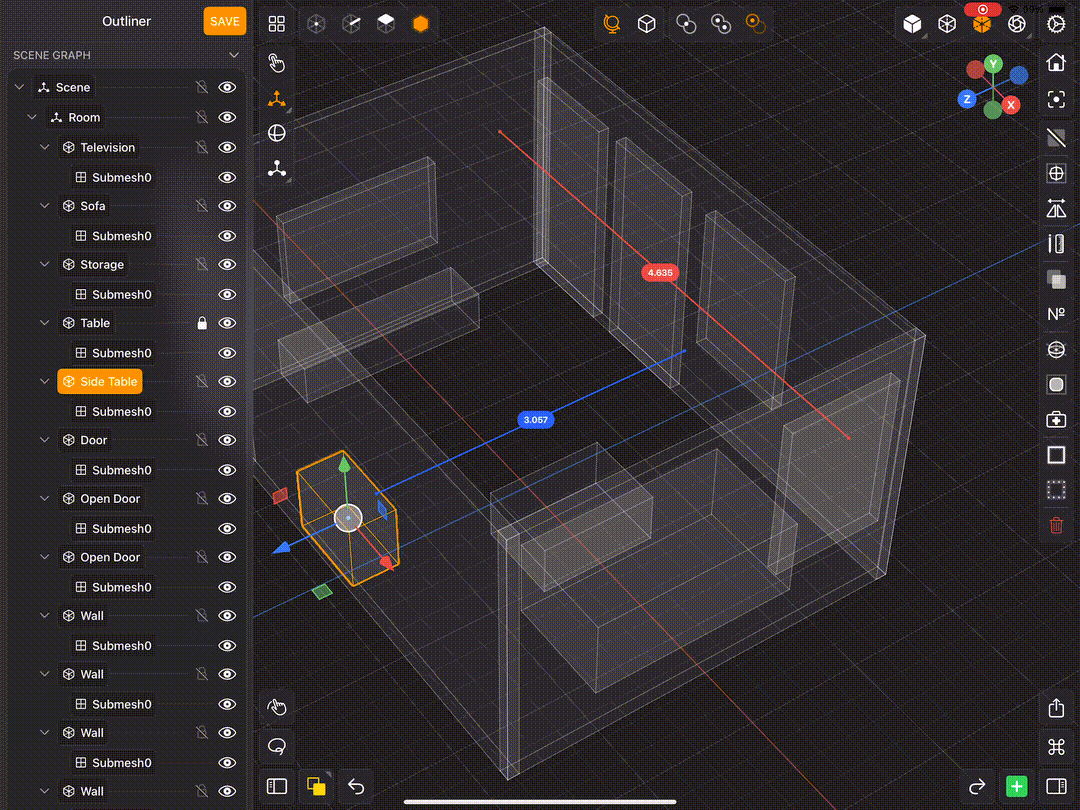Select orange x-ray cube shading
The height and width of the screenshot is (810, 1080).
pos(982,23)
